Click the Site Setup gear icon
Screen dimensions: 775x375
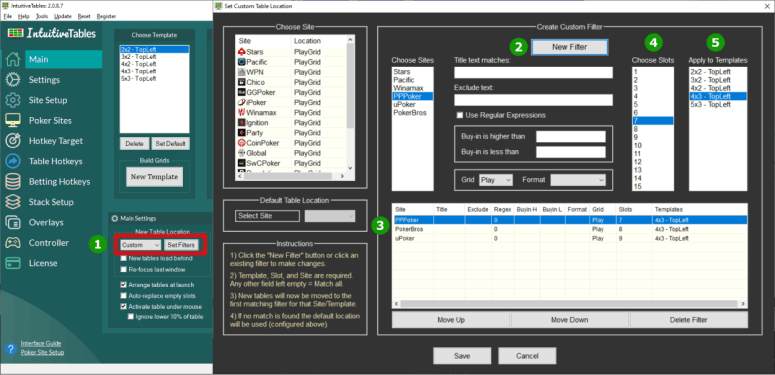point(13,100)
